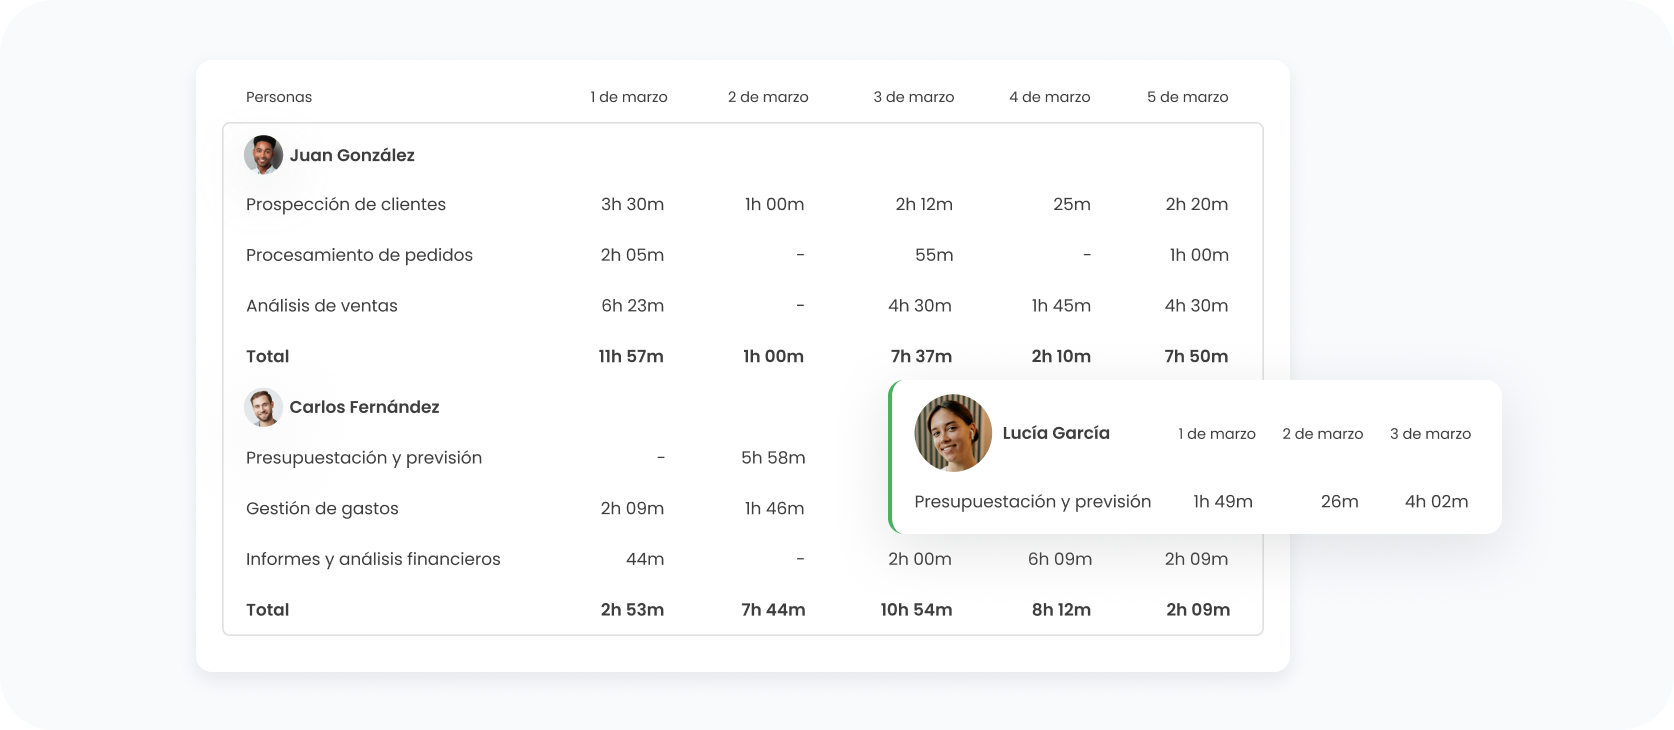Image resolution: width=1674 pixels, height=730 pixels.
Task: Select the 5h 58m time entry
Action: (773, 458)
